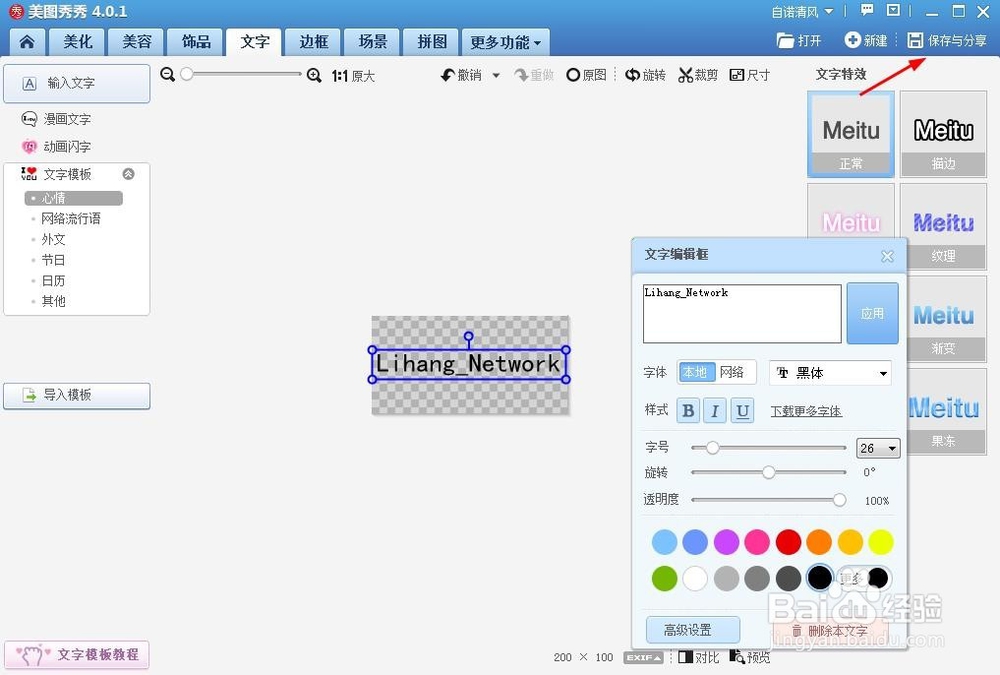Switch to the 美容 tab

(136, 42)
